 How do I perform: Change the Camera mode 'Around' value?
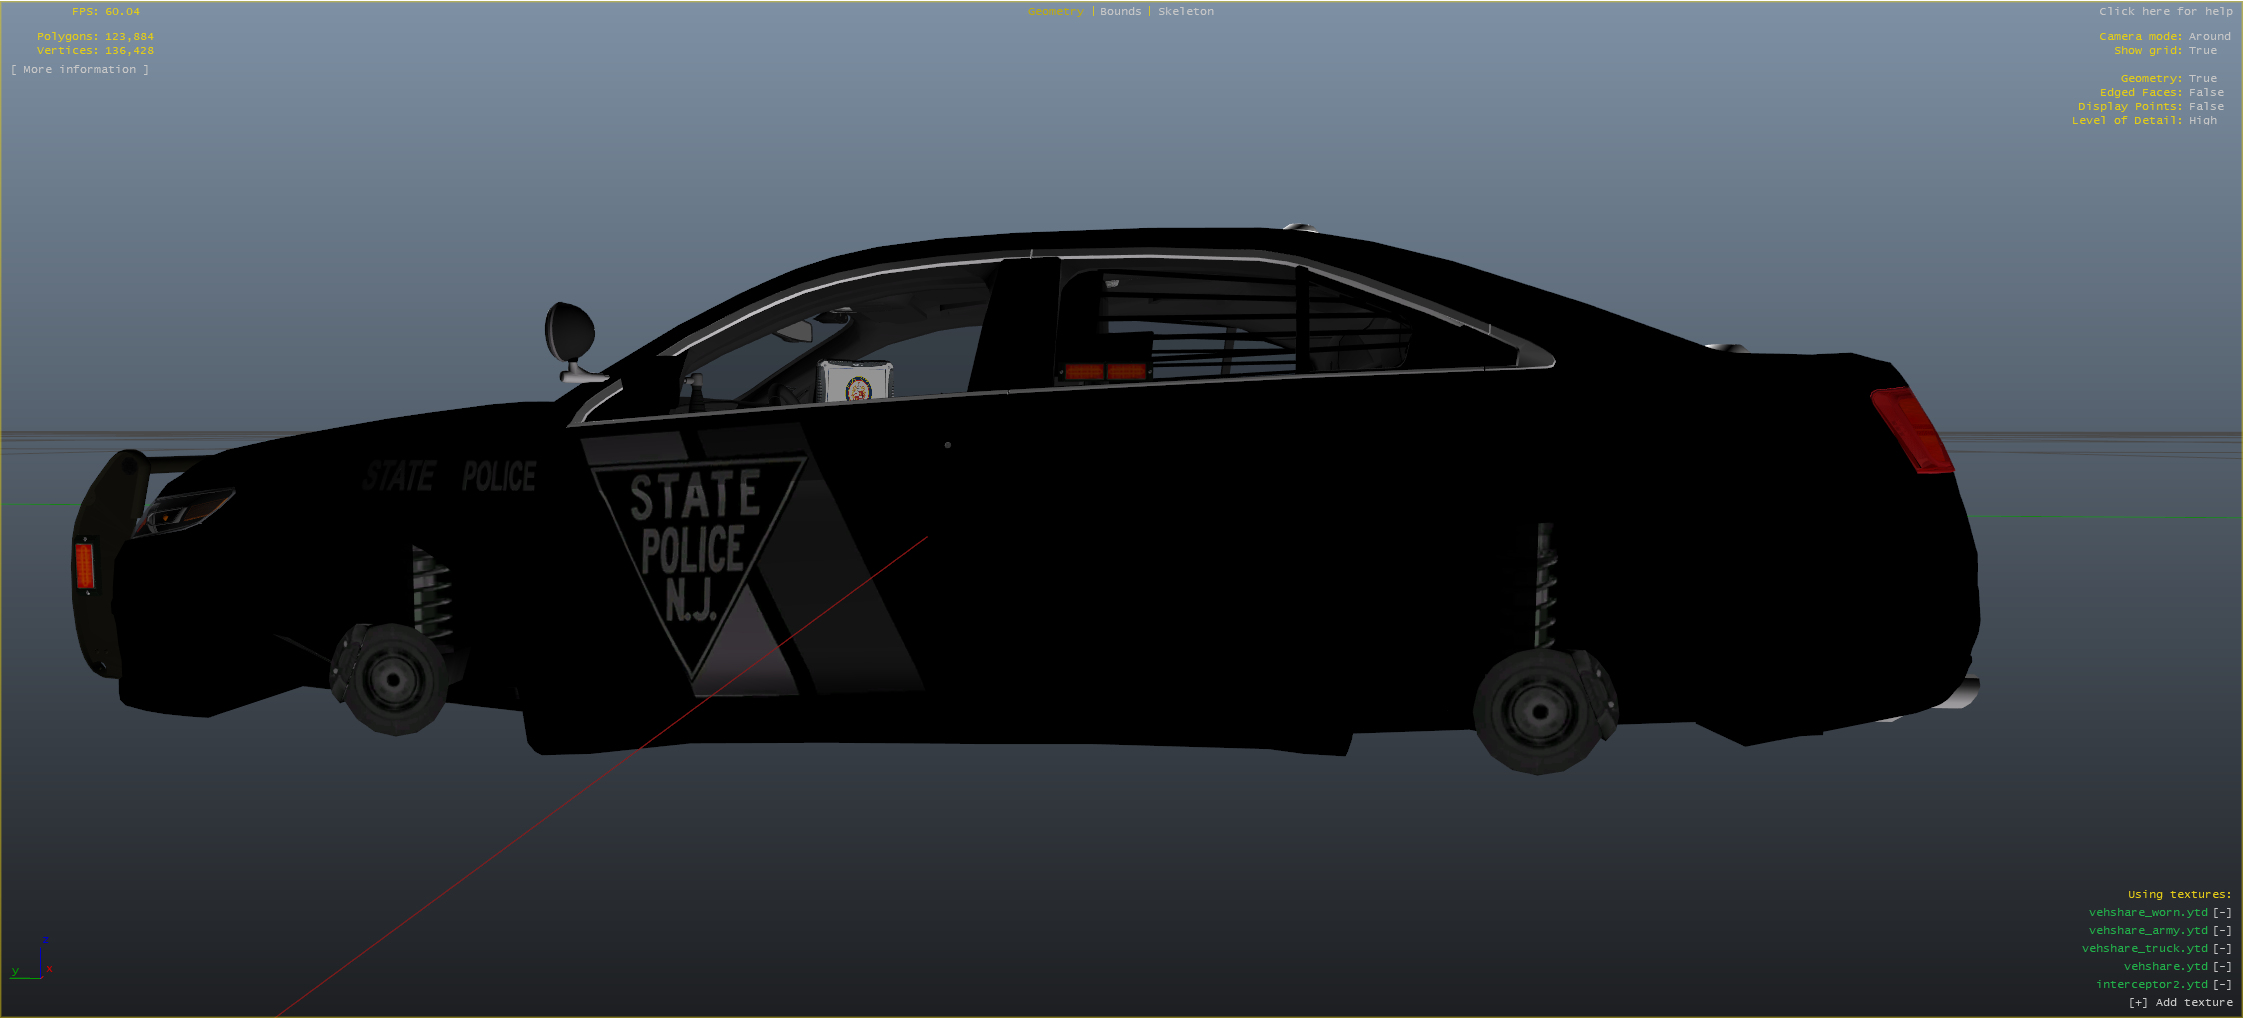[x=2209, y=37]
